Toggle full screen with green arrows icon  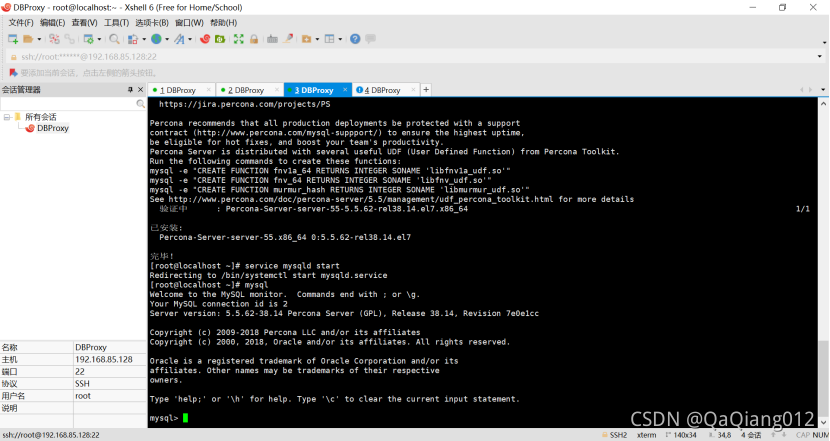click(239, 39)
